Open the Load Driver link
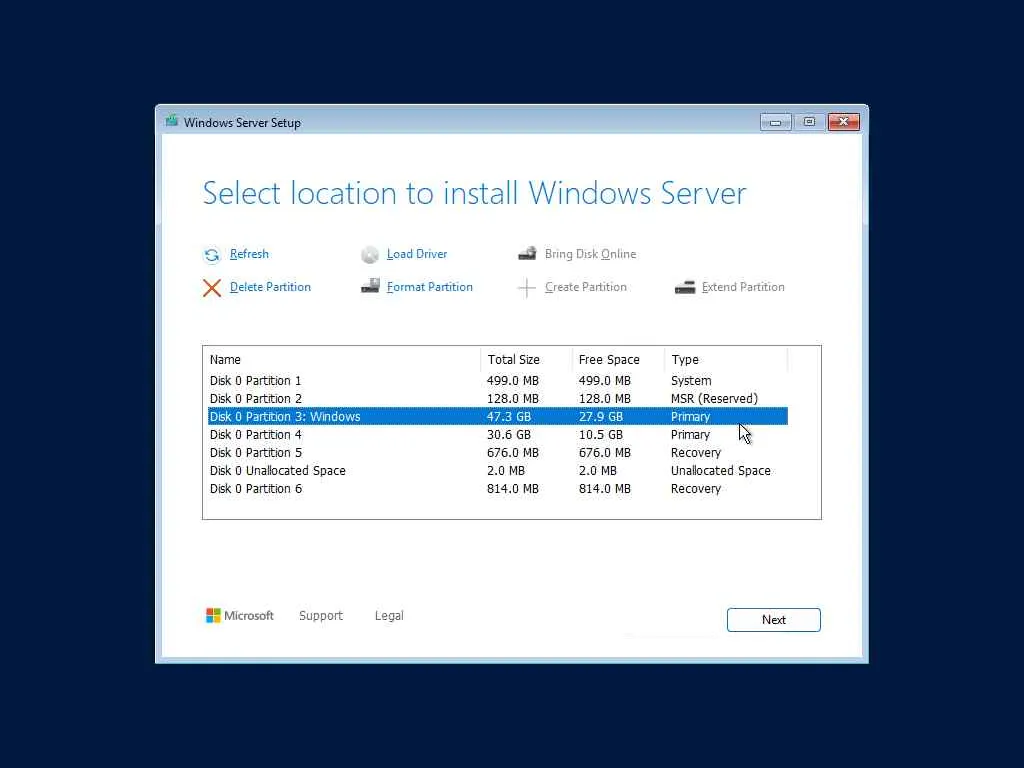Viewport: 1024px width, 768px height. click(x=417, y=254)
